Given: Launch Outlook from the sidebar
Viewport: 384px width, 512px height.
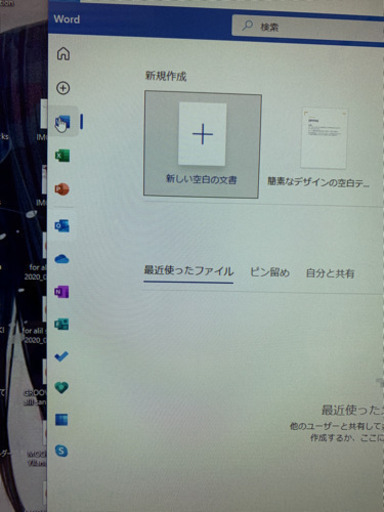Looking at the screenshot, I should click(62, 226).
